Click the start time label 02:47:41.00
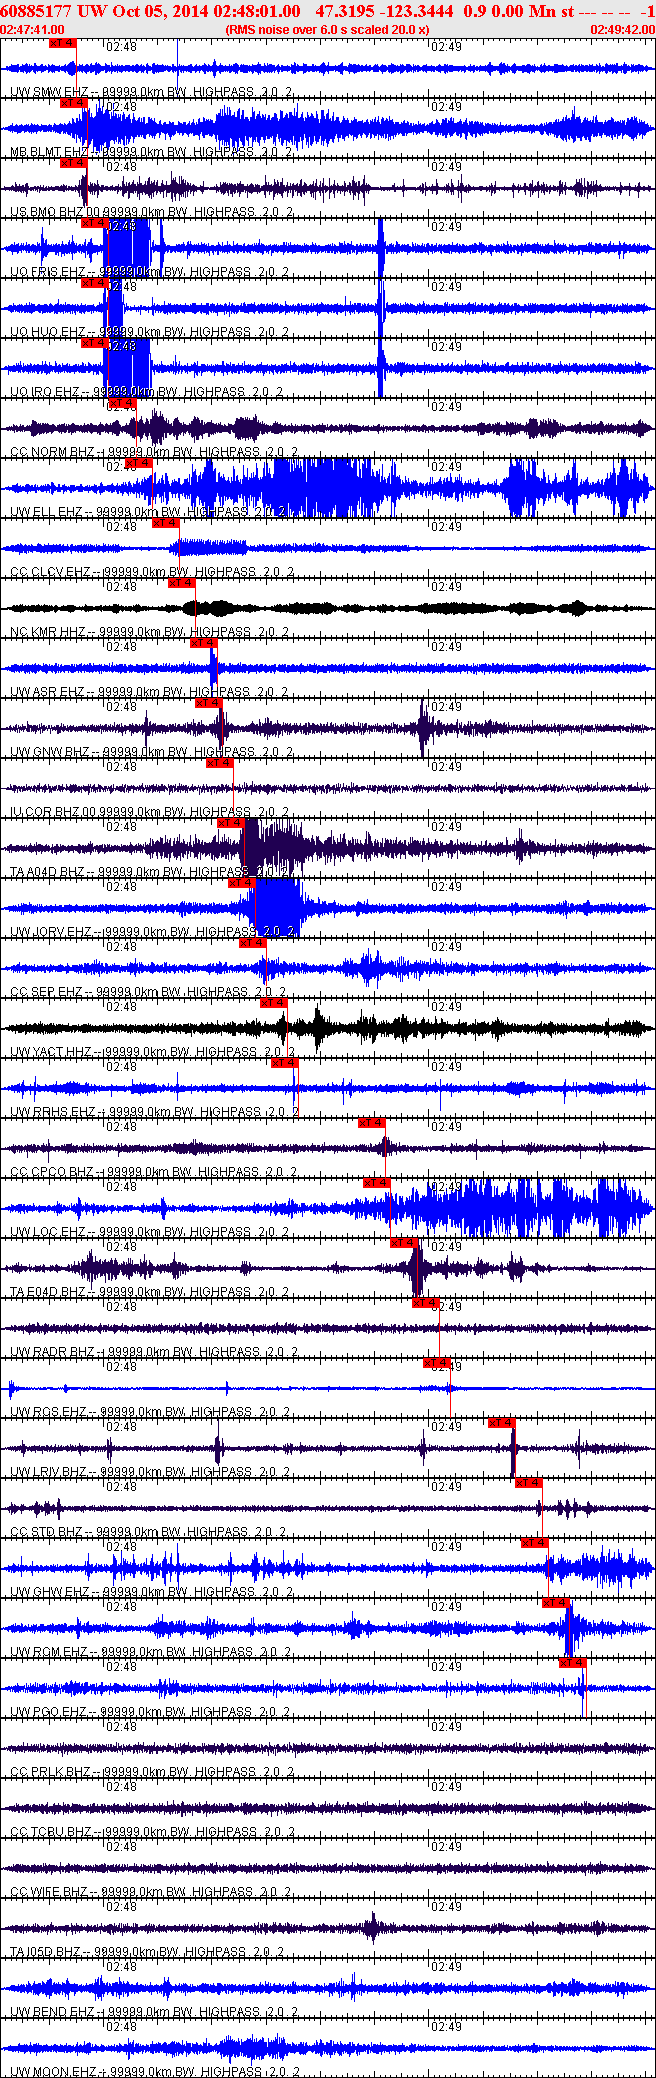The width and height of the screenshot is (656, 2078). point(32,30)
